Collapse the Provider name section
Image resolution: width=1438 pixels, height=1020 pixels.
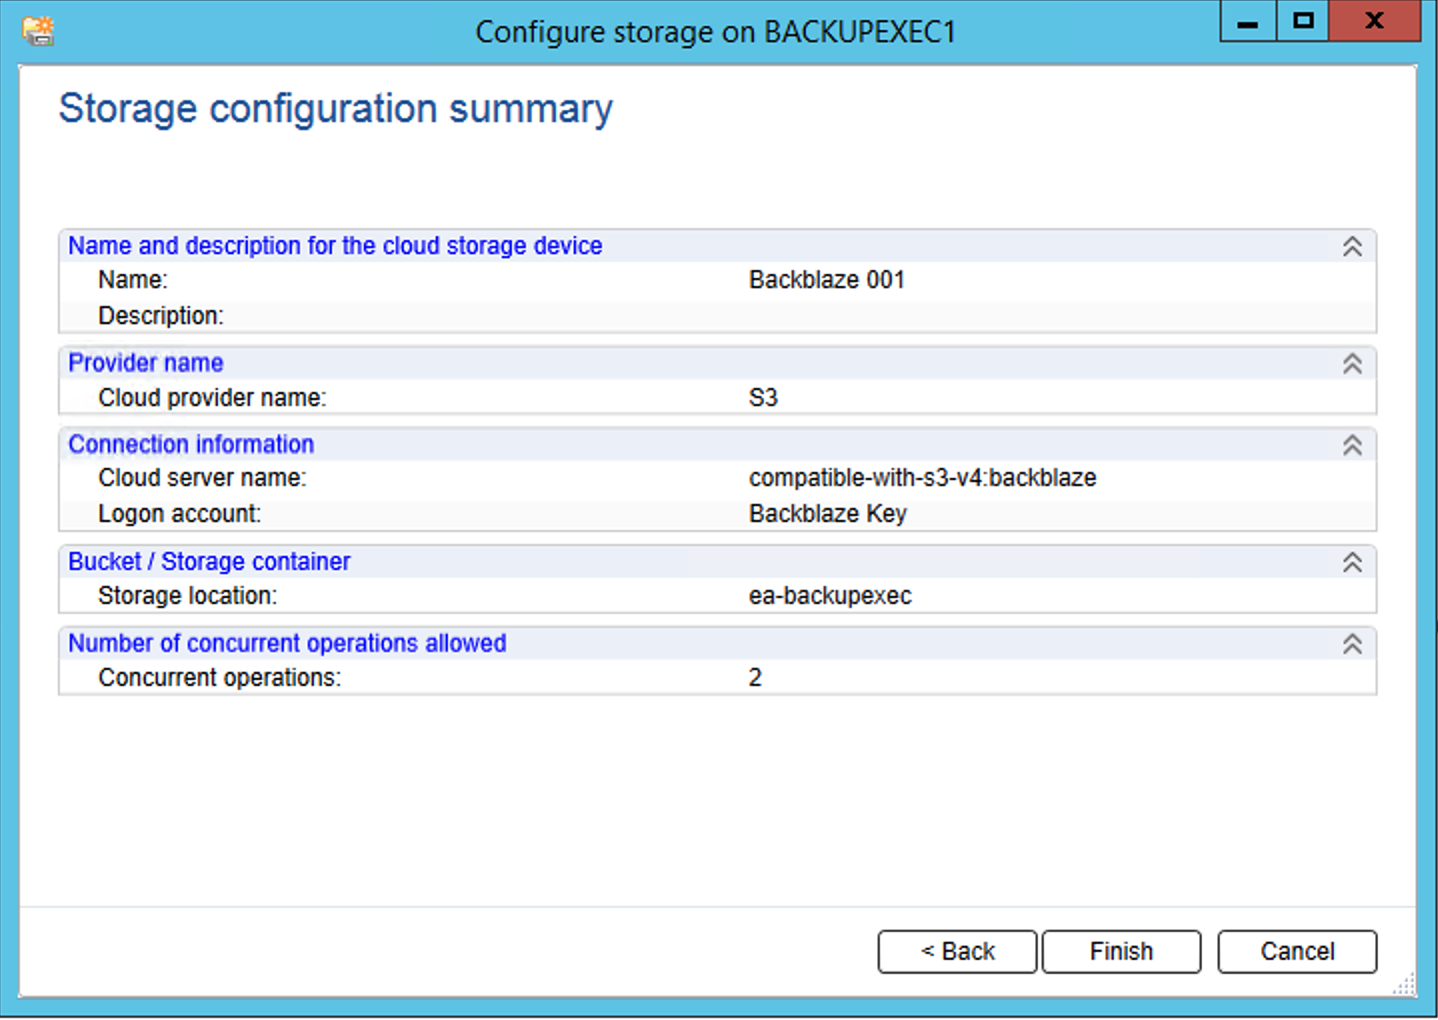[x=1352, y=364]
